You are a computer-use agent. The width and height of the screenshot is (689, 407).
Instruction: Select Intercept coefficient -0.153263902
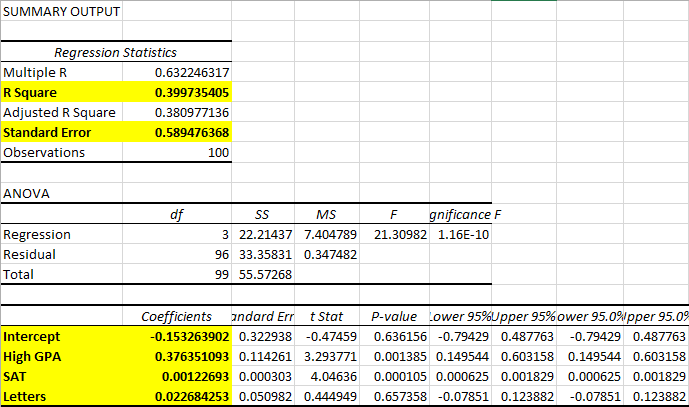click(177, 336)
